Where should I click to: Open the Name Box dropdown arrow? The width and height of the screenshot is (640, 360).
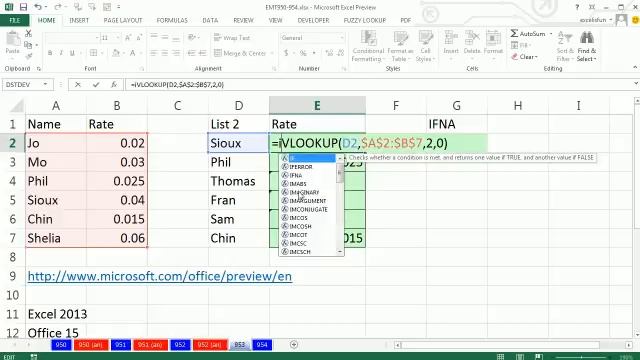pos(45,84)
